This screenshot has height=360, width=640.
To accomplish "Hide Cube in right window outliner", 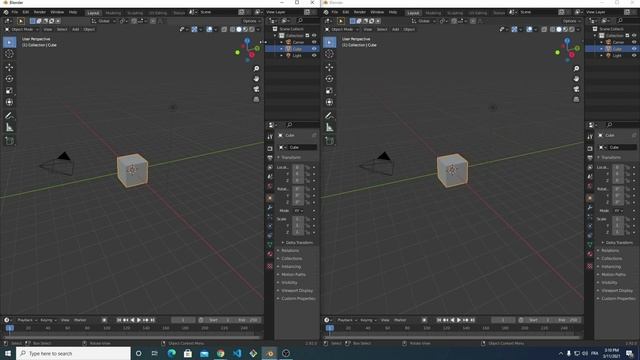I will [x=634, y=49].
